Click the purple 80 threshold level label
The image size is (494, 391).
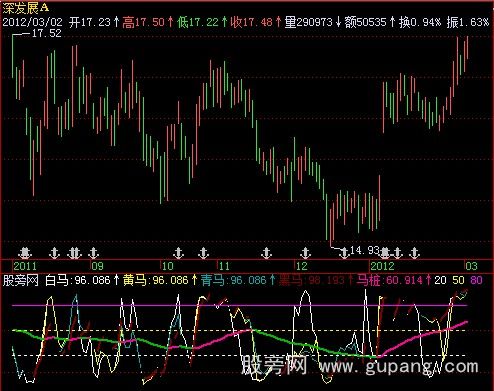(476, 280)
